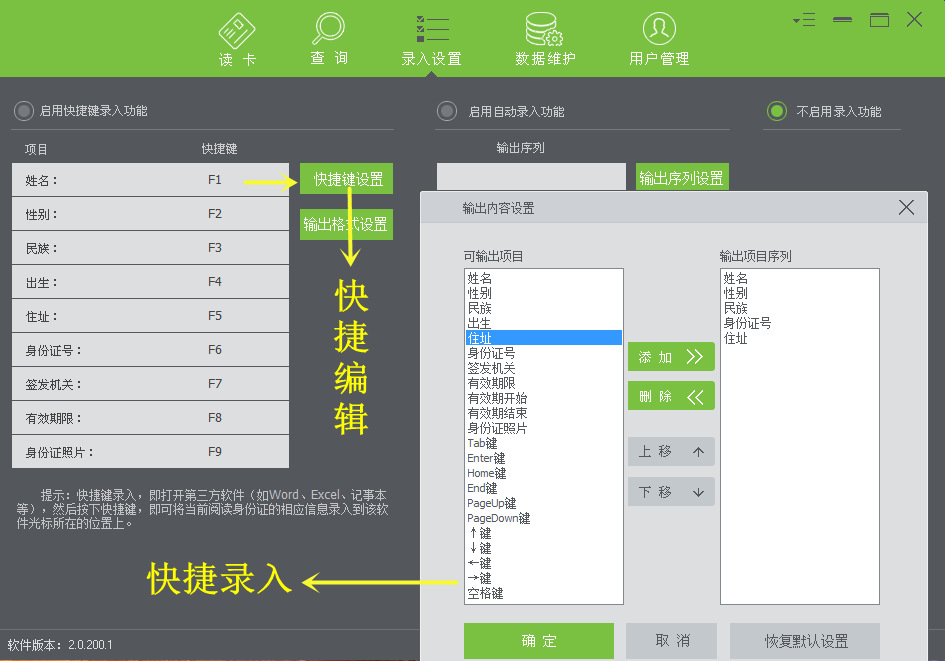Screen dimensions: 945x661
Task: Open the 快捷键设置 hotkey settings
Action: (346, 178)
